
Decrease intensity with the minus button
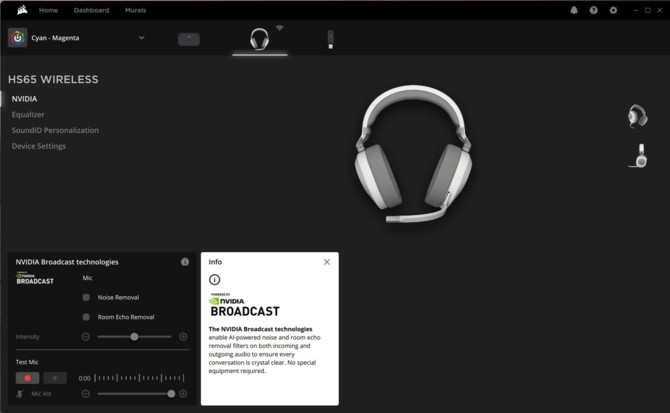click(85, 337)
